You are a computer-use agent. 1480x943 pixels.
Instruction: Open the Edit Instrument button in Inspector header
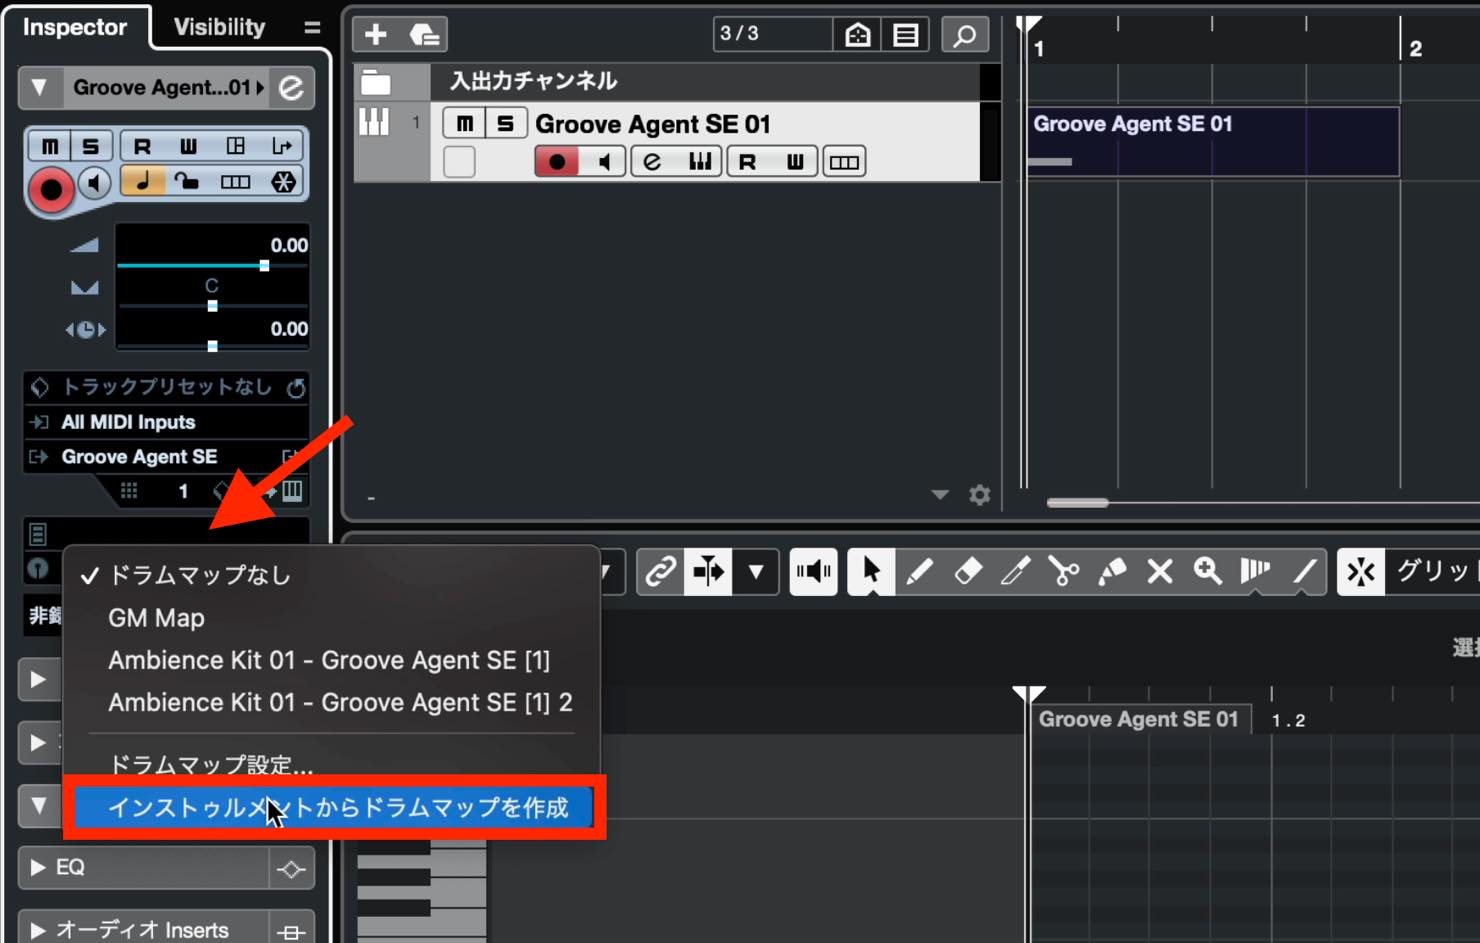point(291,88)
